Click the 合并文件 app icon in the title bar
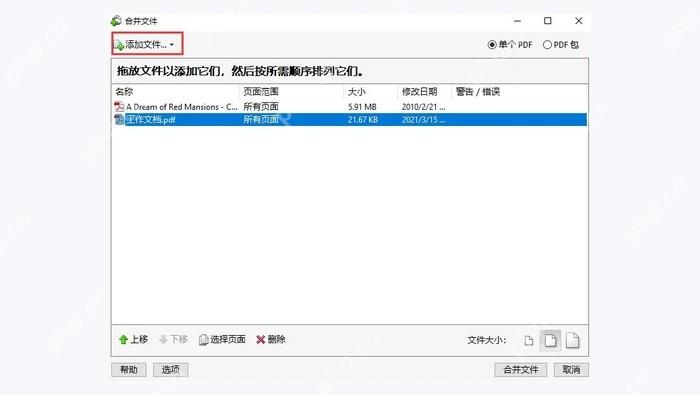 (116, 21)
